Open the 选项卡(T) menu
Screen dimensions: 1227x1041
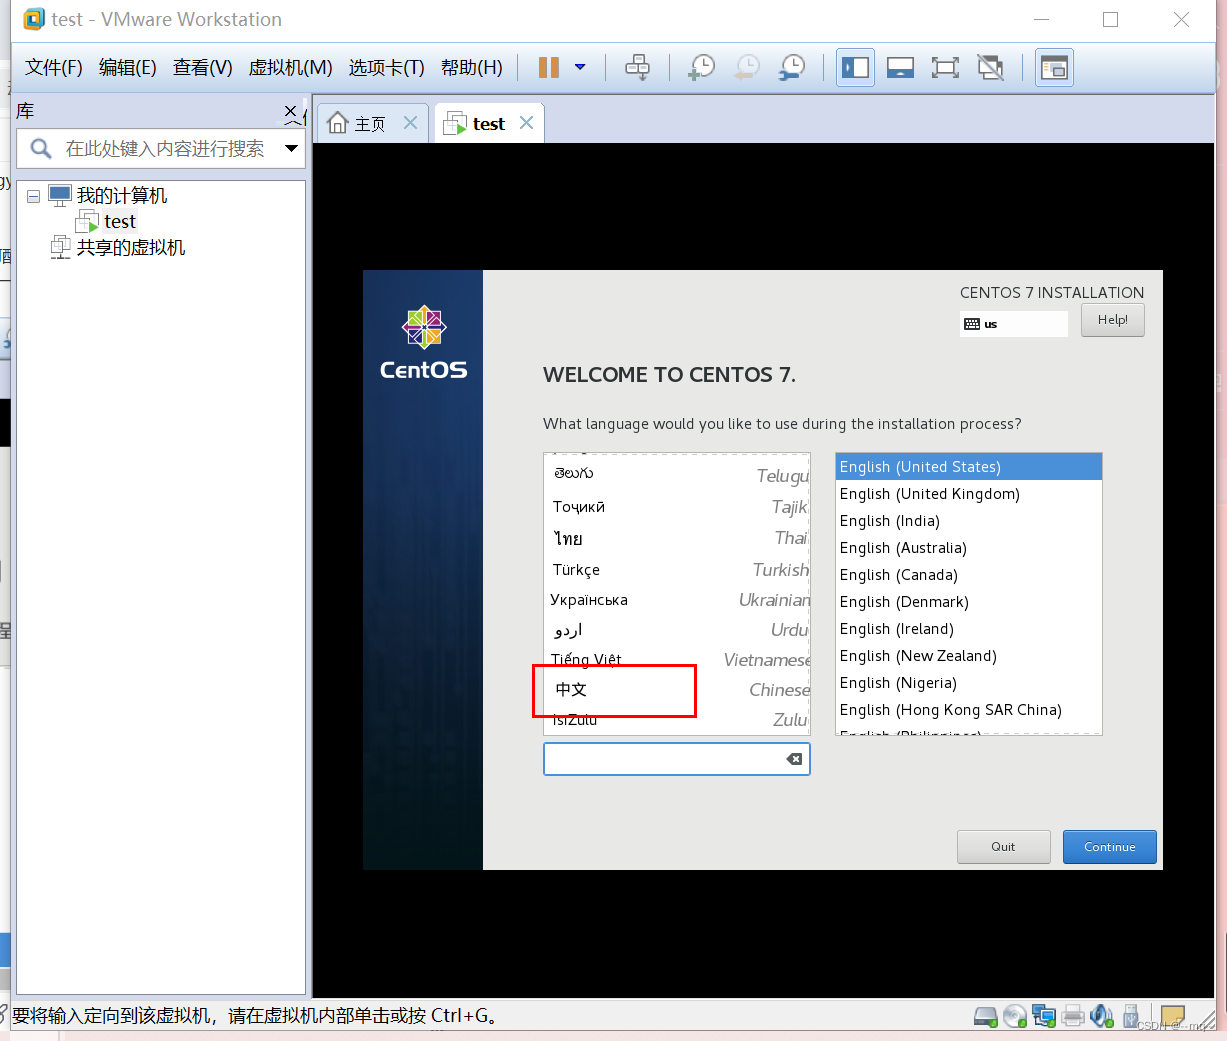pyautogui.click(x=386, y=67)
